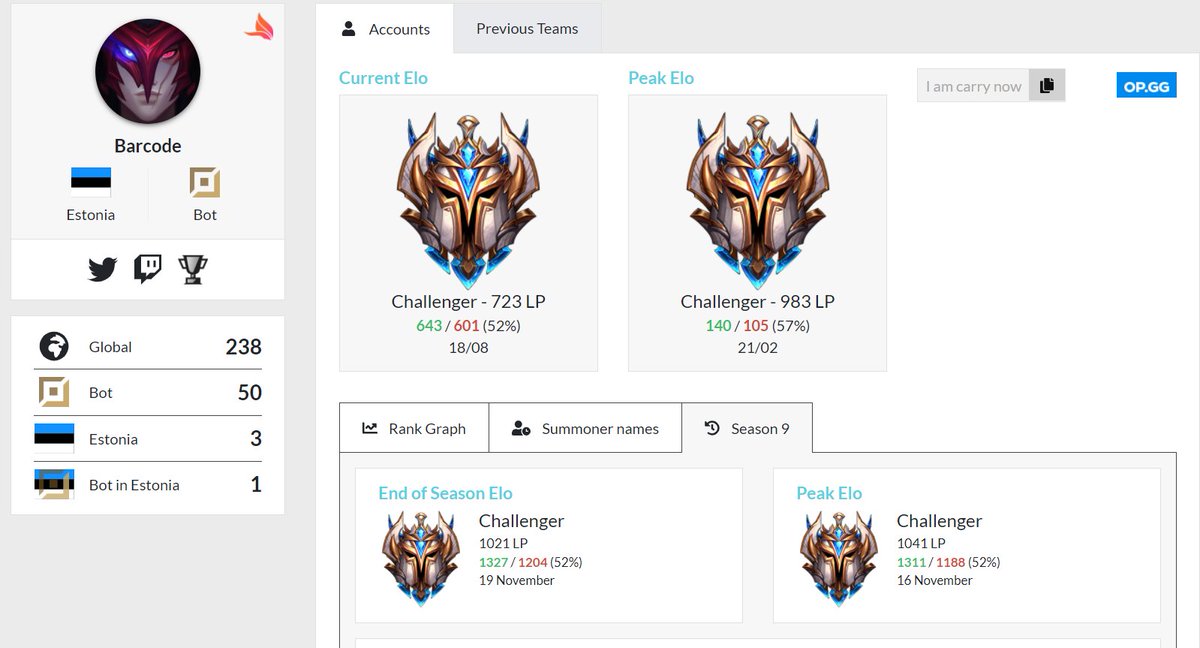Click the Barcode player name
Image resolution: width=1200 pixels, height=648 pixels.
[x=148, y=146]
